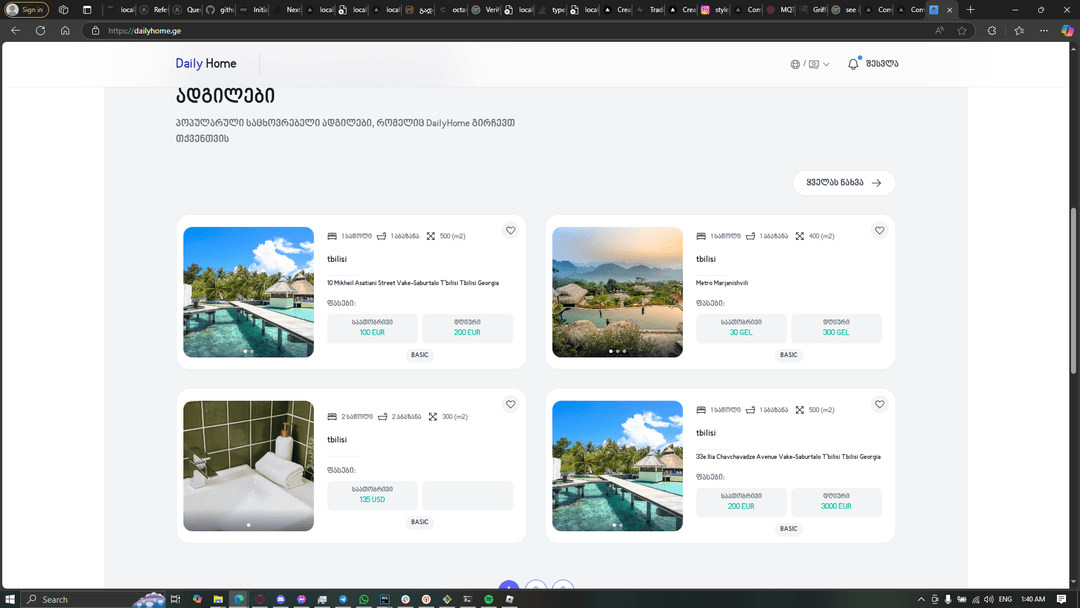This screenshot has width=1080, height=608.
Task: Open Copilot dropdown in browser toolbar
Action: coord(1067,30)
